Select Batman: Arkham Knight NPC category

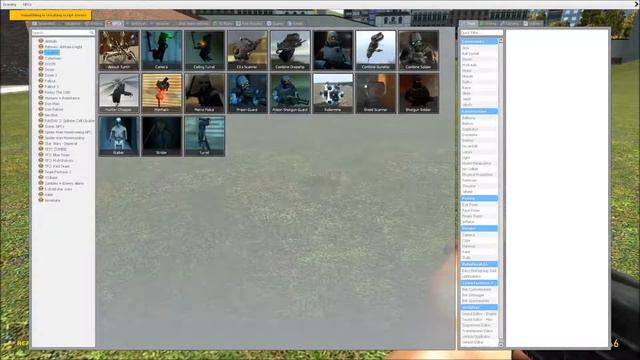tap(63, 47)
